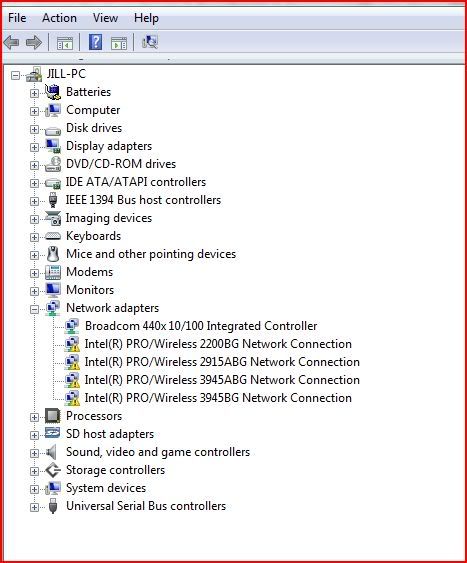Screen dimensions: 467x563
Task: Click the Back arrow toolbar icon
Action: (x=11, y=42)
